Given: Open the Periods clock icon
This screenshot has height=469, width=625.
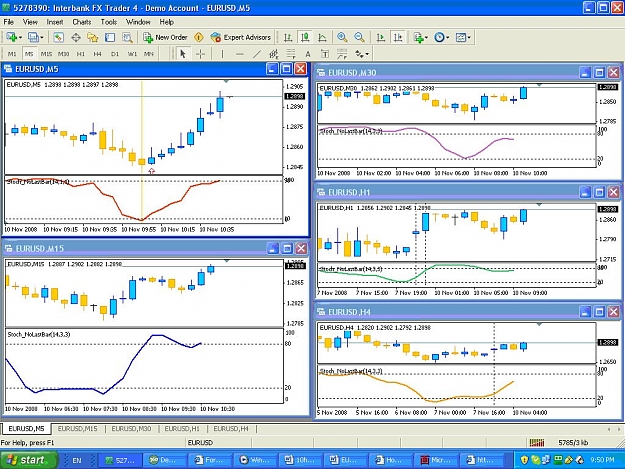Looking at the screenshot, I should point(439,37).
